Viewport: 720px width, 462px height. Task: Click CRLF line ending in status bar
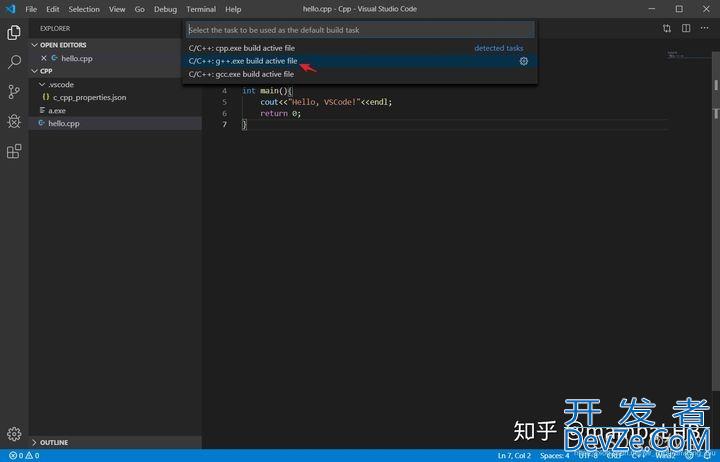[614, 456]
